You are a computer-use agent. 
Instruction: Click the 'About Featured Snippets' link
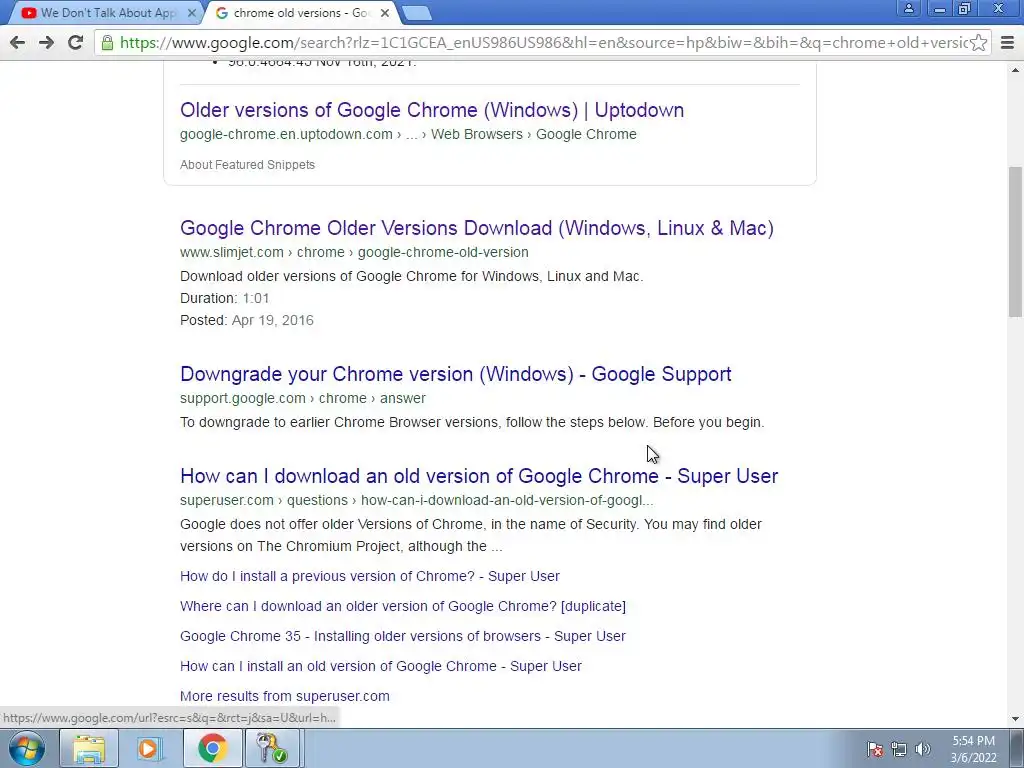pos(248,165)
